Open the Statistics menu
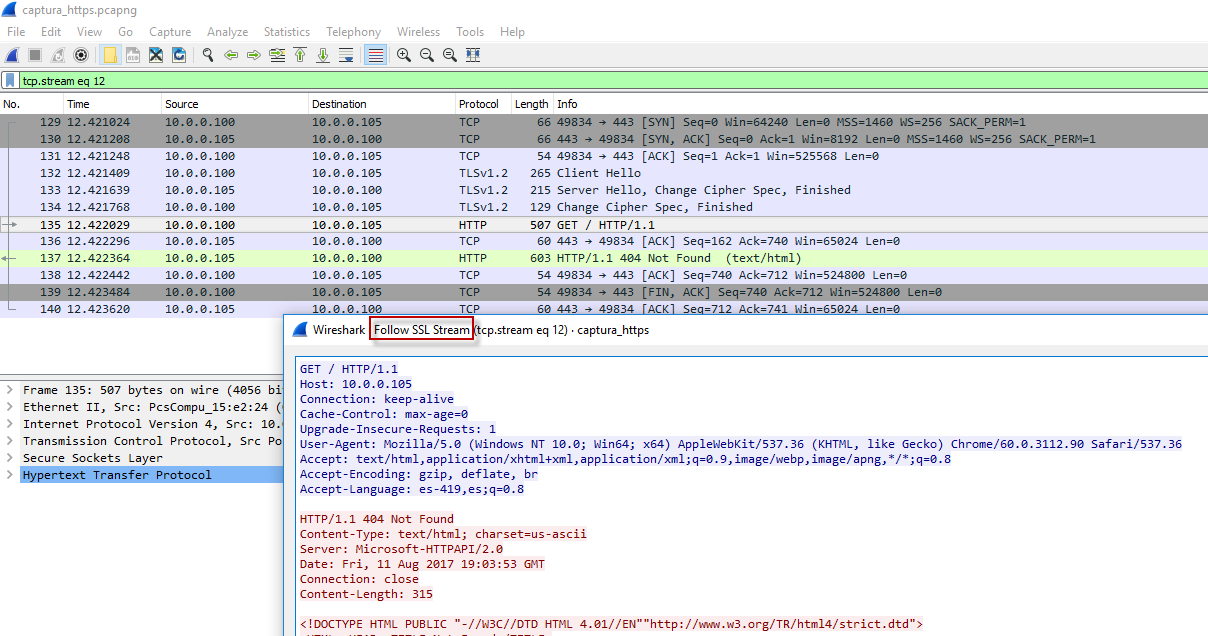Screen dimensions: 1208x636 287,32
